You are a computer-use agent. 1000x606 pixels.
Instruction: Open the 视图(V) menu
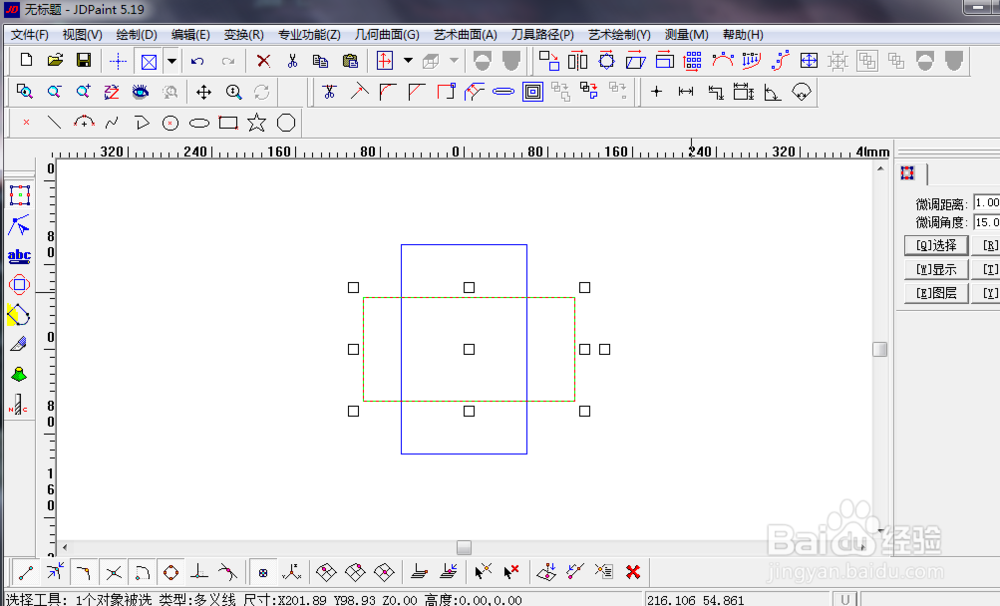82,34
